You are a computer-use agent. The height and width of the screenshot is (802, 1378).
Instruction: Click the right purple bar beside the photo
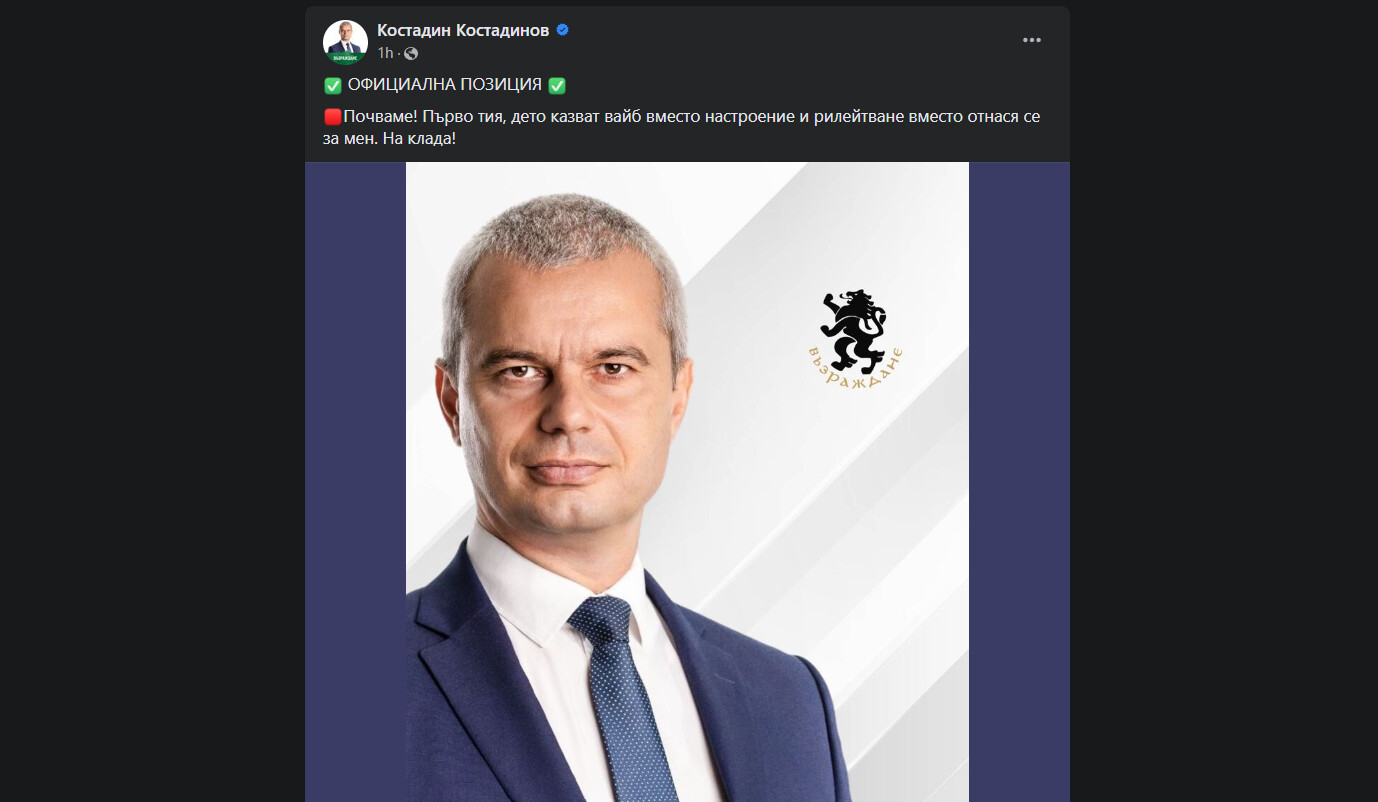pyautogui.click(x=1019, y=480)
